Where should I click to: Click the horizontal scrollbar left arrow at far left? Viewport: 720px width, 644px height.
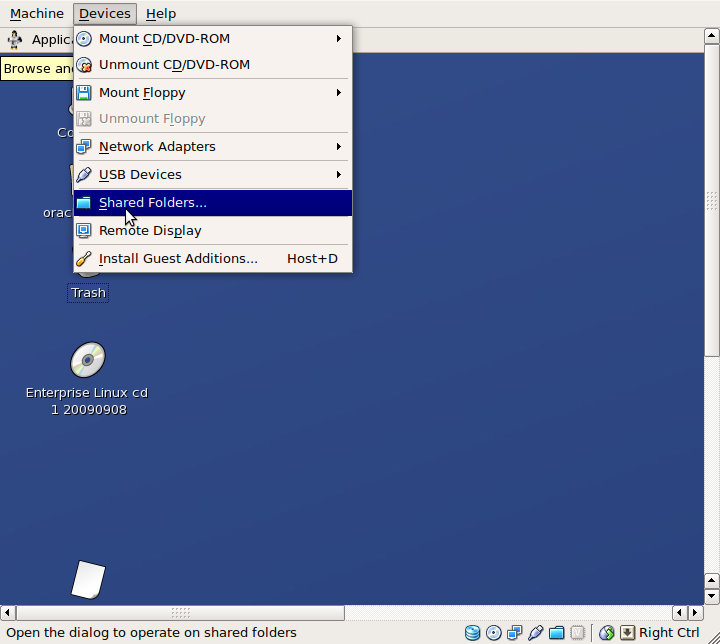[x=7, y=613]
